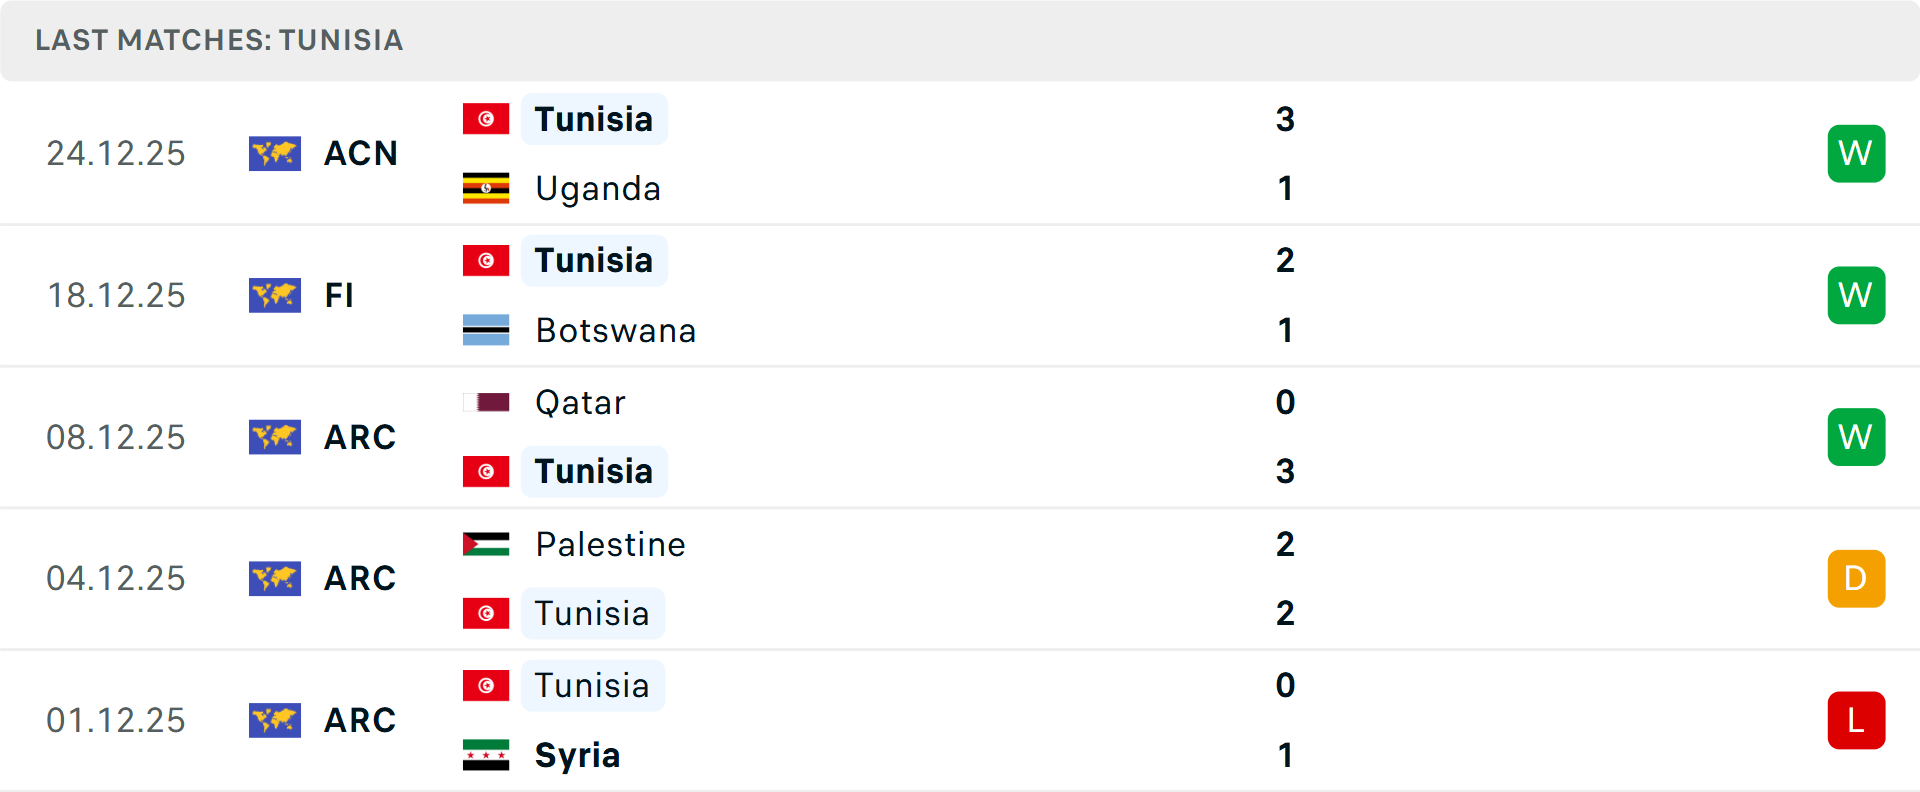
Task: Click the FI competition world-map icon
Action: point(275,295)
